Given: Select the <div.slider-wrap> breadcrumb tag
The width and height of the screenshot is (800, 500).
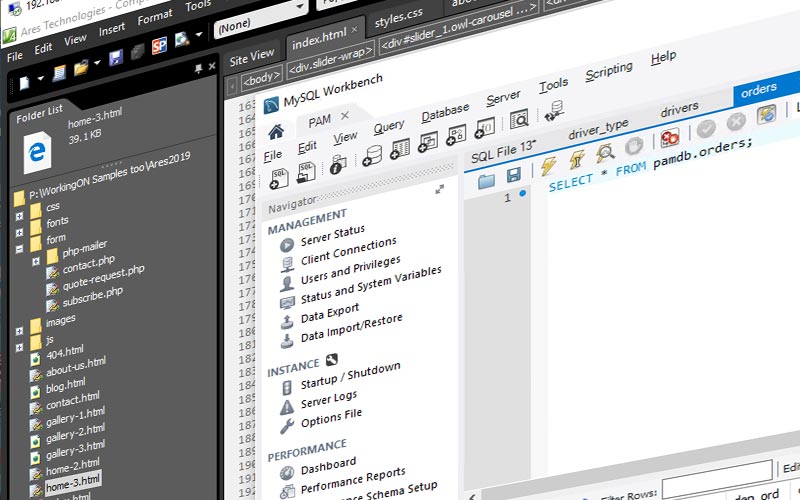Looking at the screenshot, I should pyautogui.click(x=331, y=61).
